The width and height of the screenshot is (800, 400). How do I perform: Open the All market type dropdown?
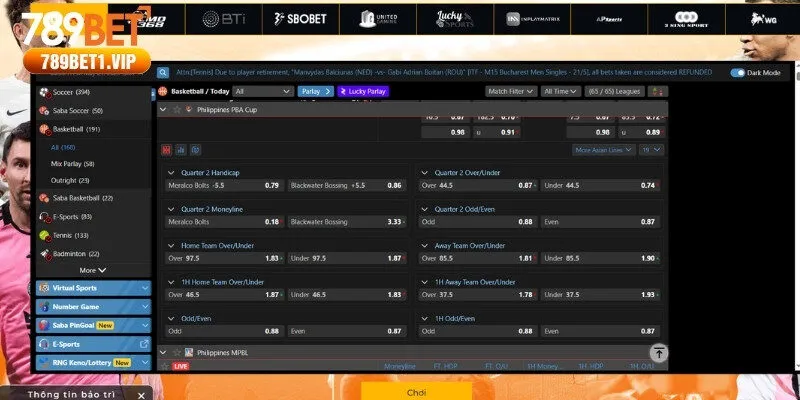click(263, 91)
